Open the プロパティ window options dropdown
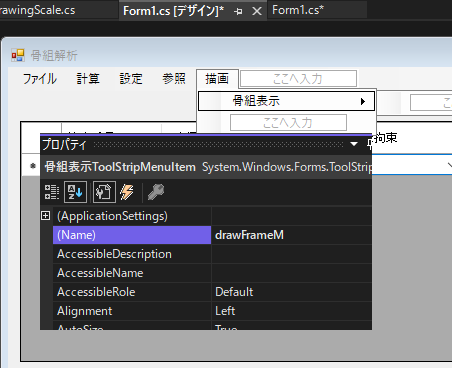Viewport: 452px width, 368px height. (354, 144)
